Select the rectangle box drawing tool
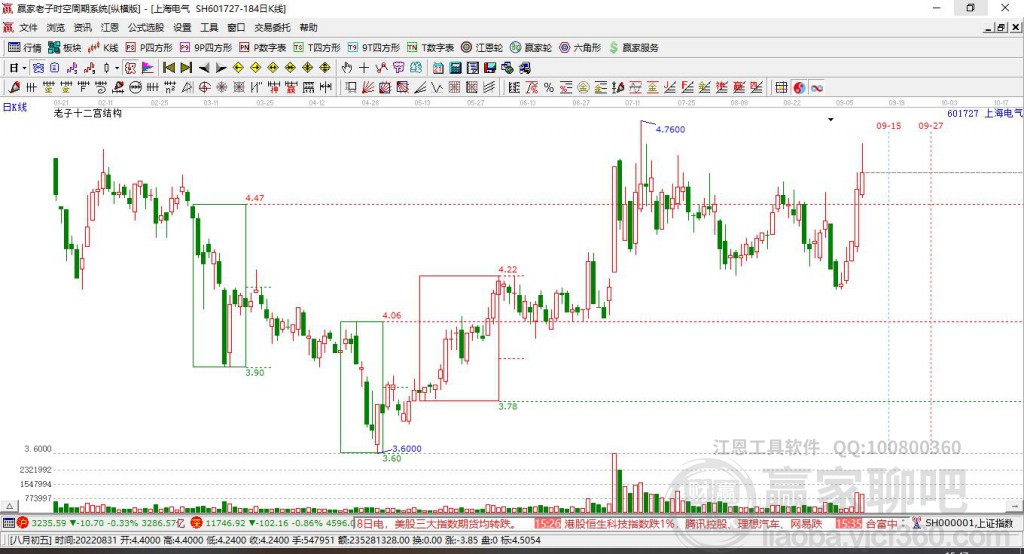This screenshot has height=554, width=1024. (x=351, y=88)
